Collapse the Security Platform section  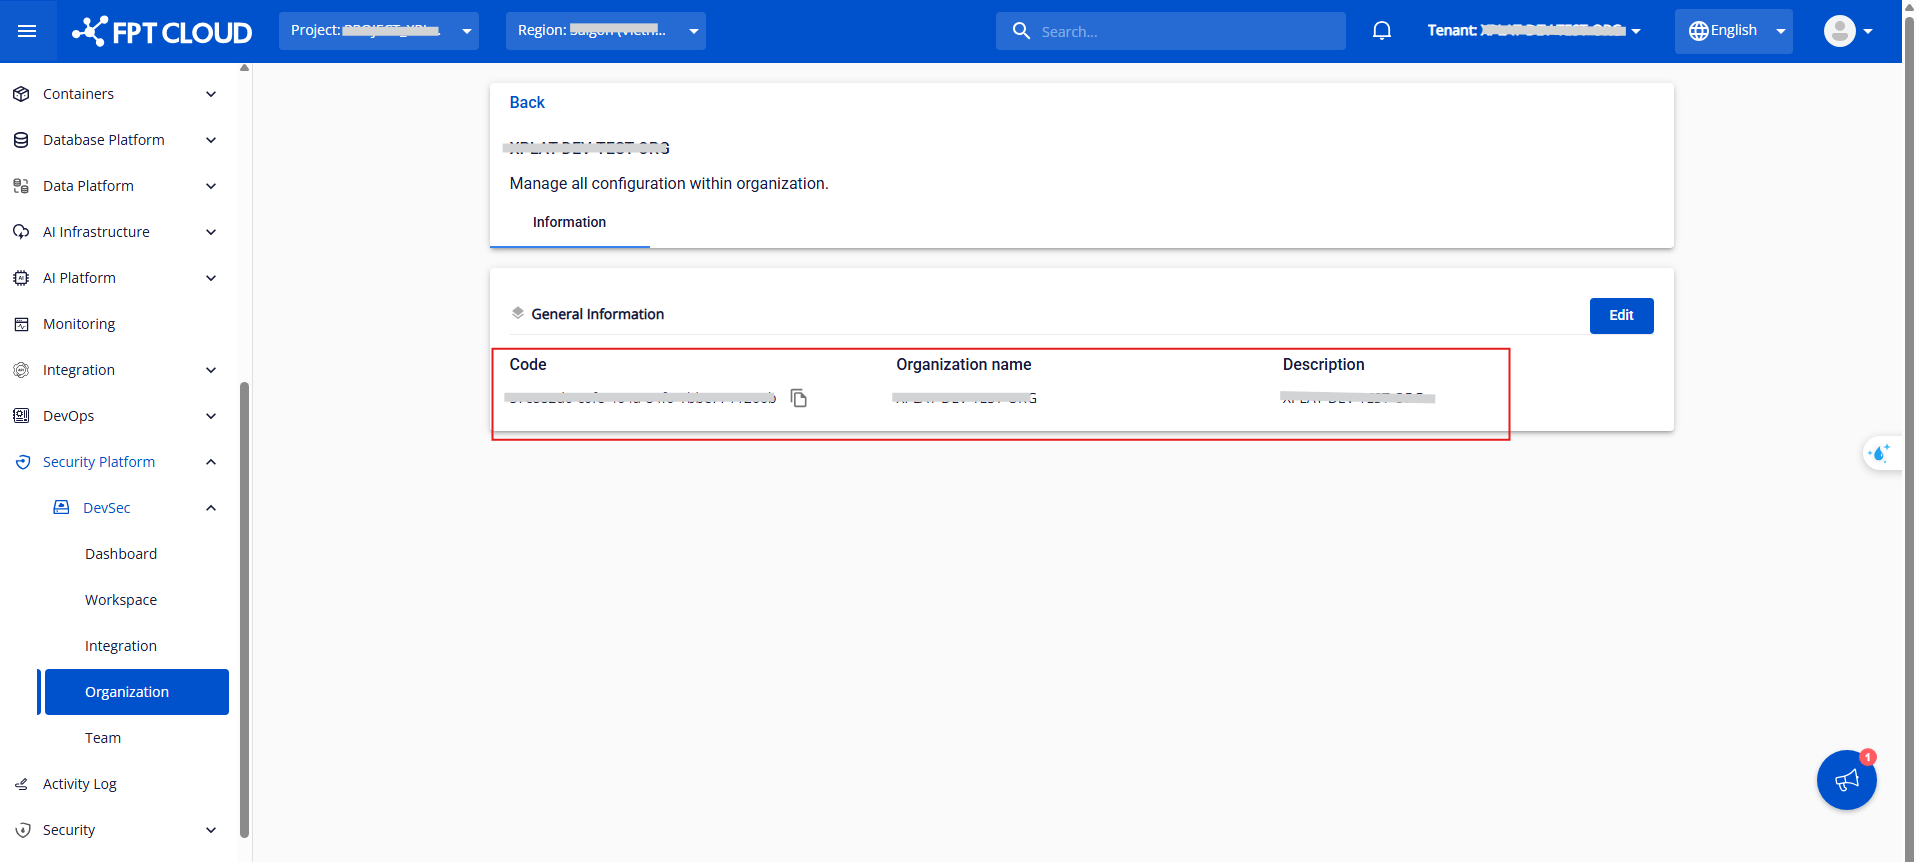(211, 462)
